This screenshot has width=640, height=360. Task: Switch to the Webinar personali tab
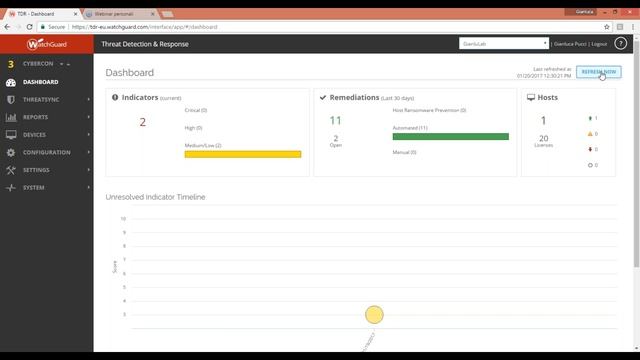point(118,14)
